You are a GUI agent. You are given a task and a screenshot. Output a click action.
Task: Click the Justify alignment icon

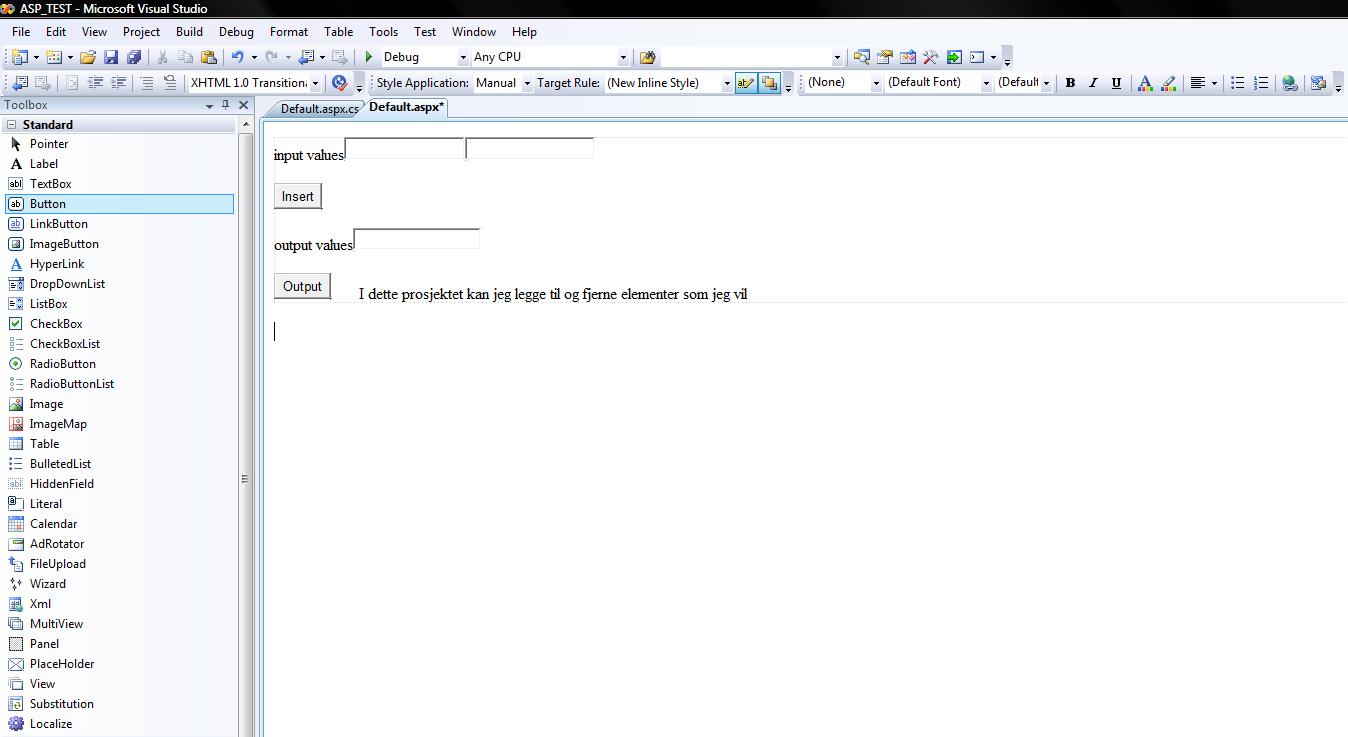(x=1197, y=83)
